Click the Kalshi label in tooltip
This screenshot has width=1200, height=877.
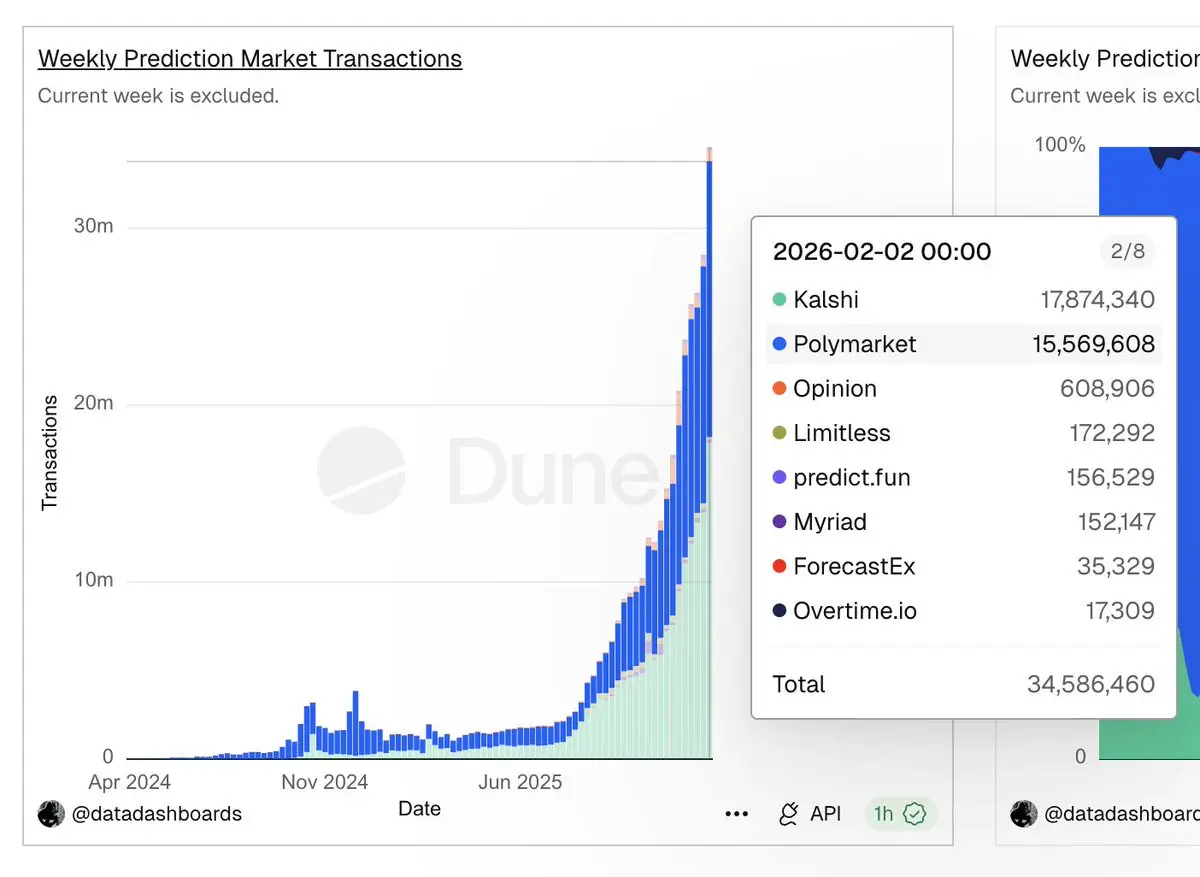click(826, 299)
